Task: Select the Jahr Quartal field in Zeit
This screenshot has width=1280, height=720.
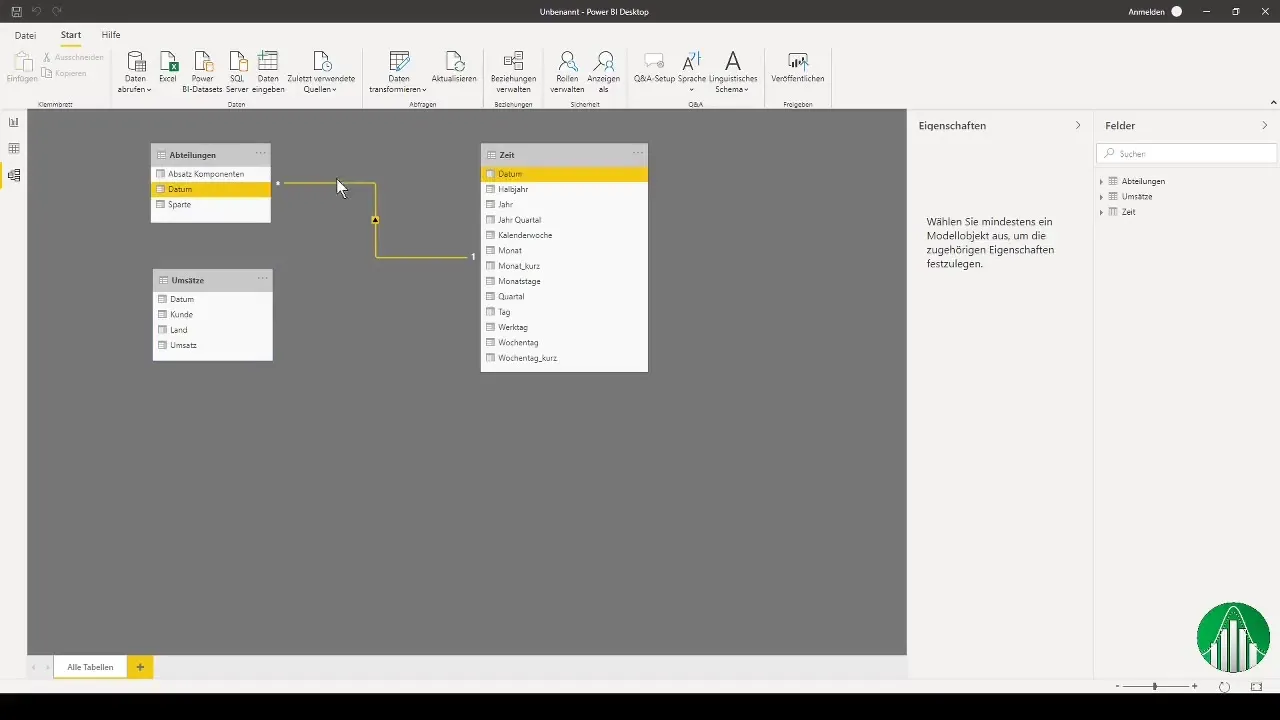Action: [x=564, y=220]
